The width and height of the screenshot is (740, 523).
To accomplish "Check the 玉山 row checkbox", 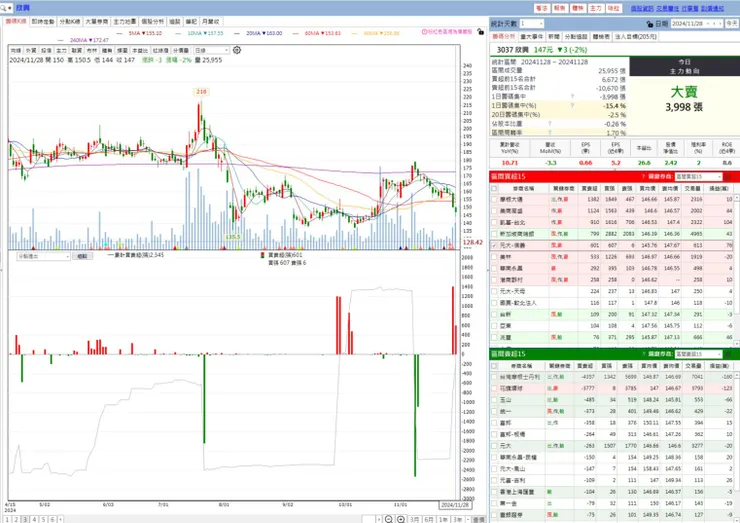I will [x=494, y=400].
